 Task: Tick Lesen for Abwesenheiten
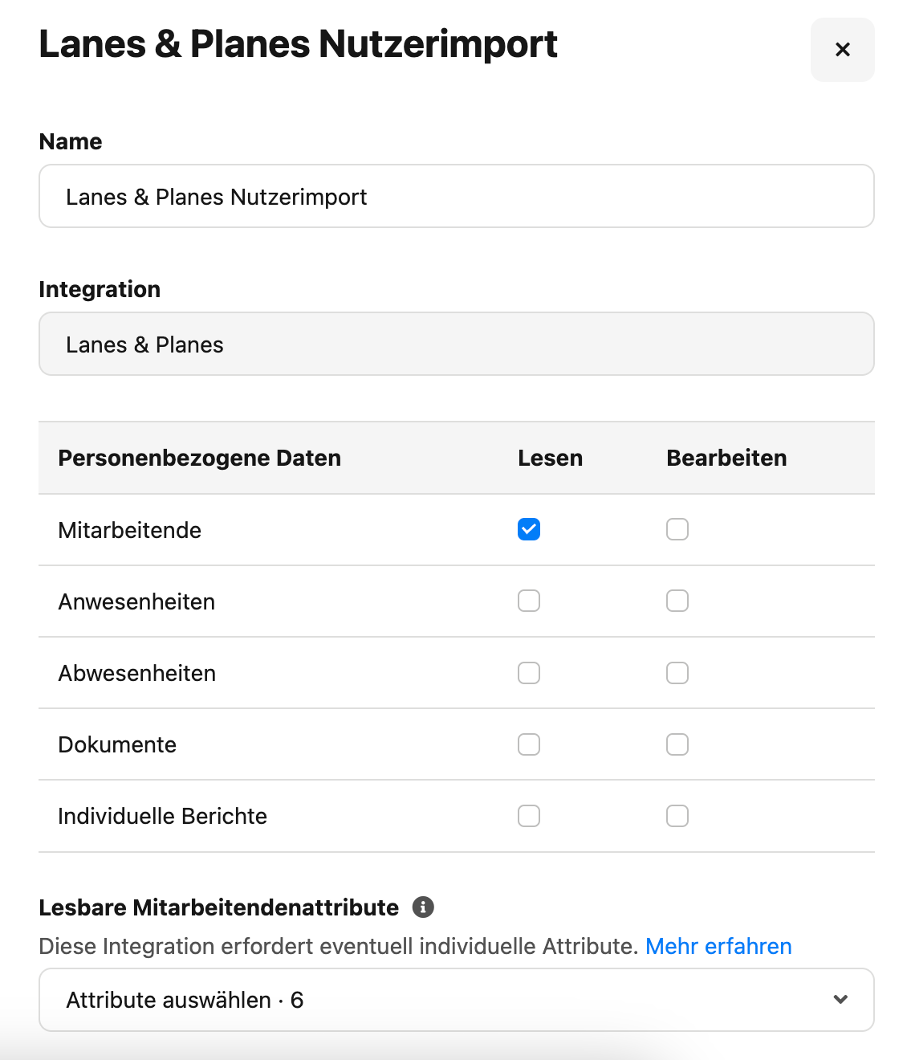[x=529, y=673]
